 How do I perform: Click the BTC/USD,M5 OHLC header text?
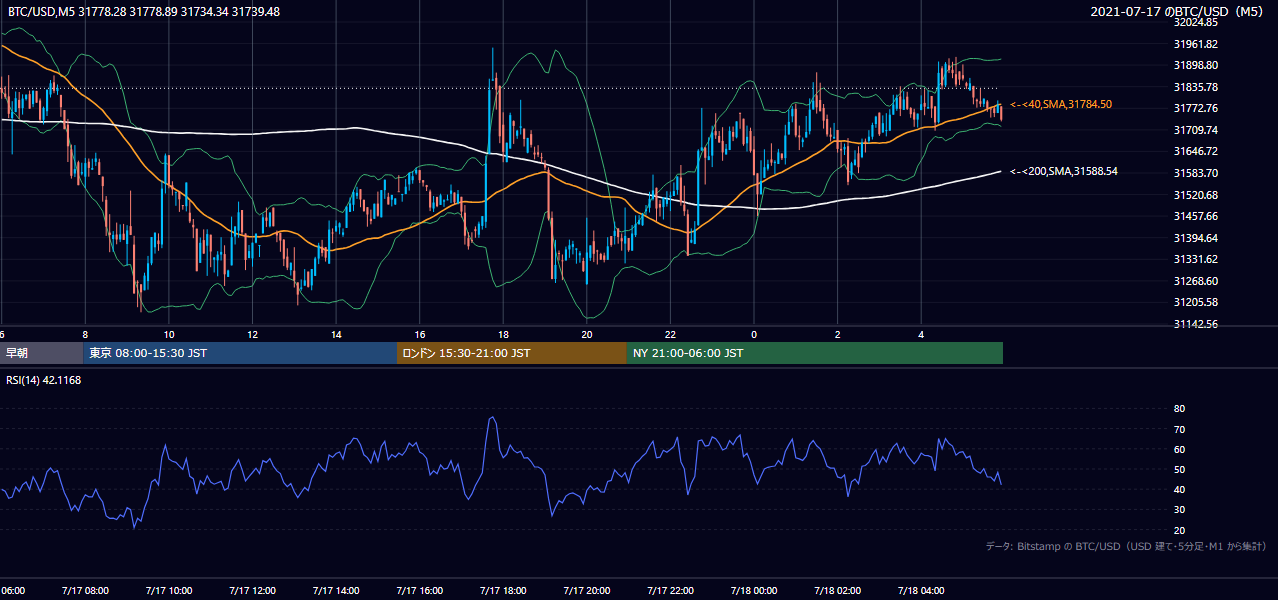[142, 11]
